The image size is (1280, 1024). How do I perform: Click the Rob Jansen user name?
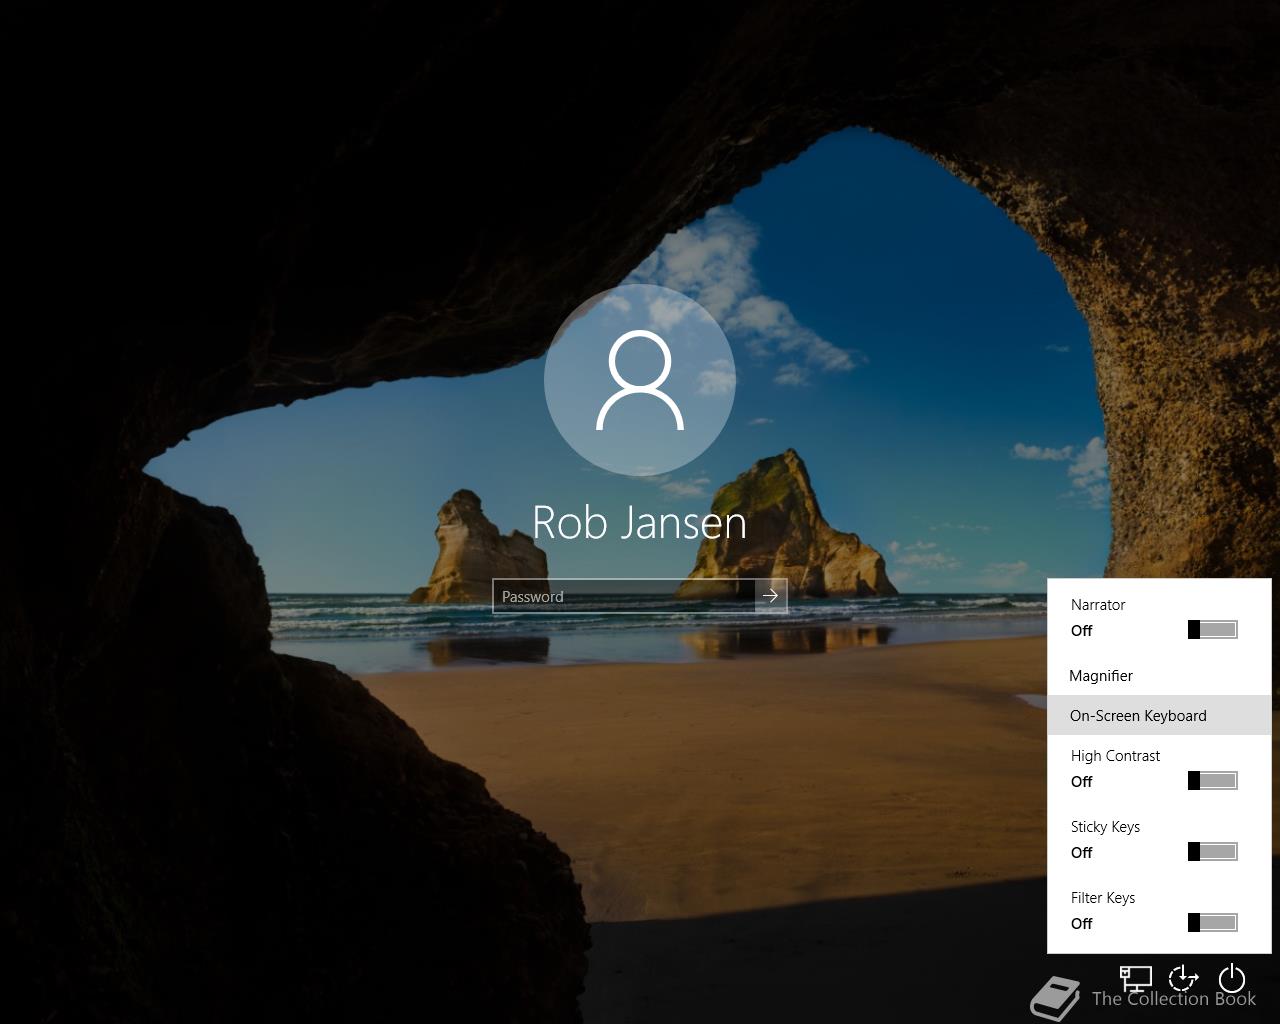pyautogui.click(x=640, y=522)
